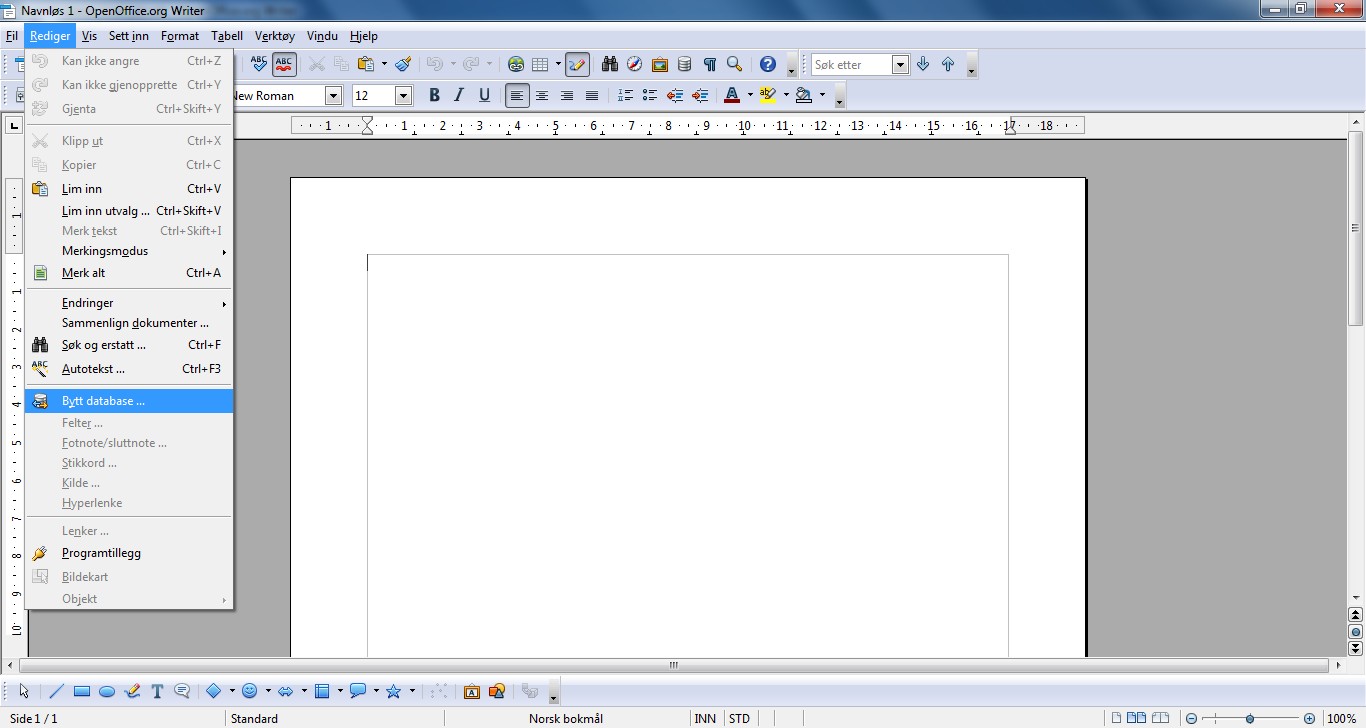This screenshot has width=1366, height=728.
Task: Open the Table icon's dropdown arrow
Action: pos(558,64)
